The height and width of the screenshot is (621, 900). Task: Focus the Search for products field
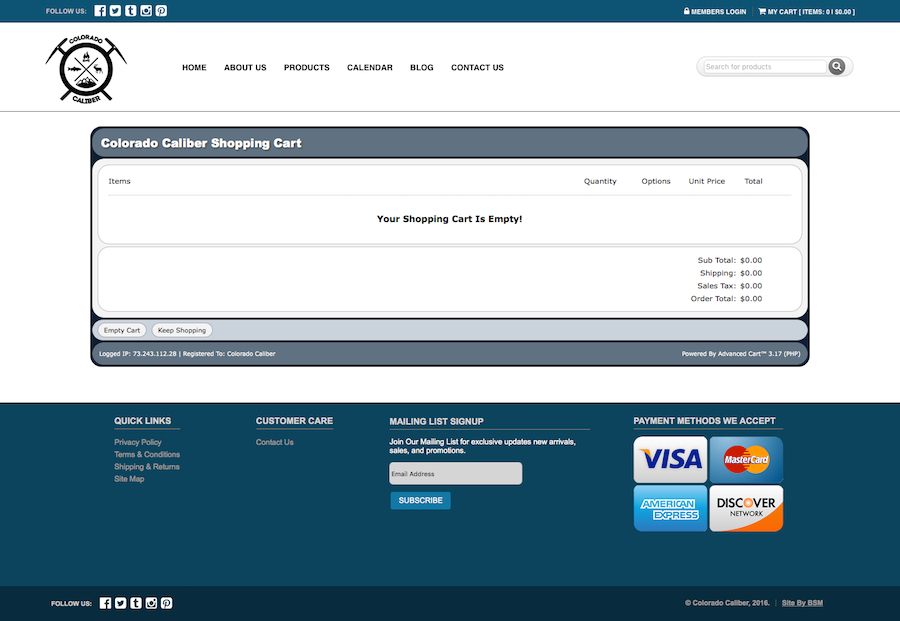(x=765, y=67)
